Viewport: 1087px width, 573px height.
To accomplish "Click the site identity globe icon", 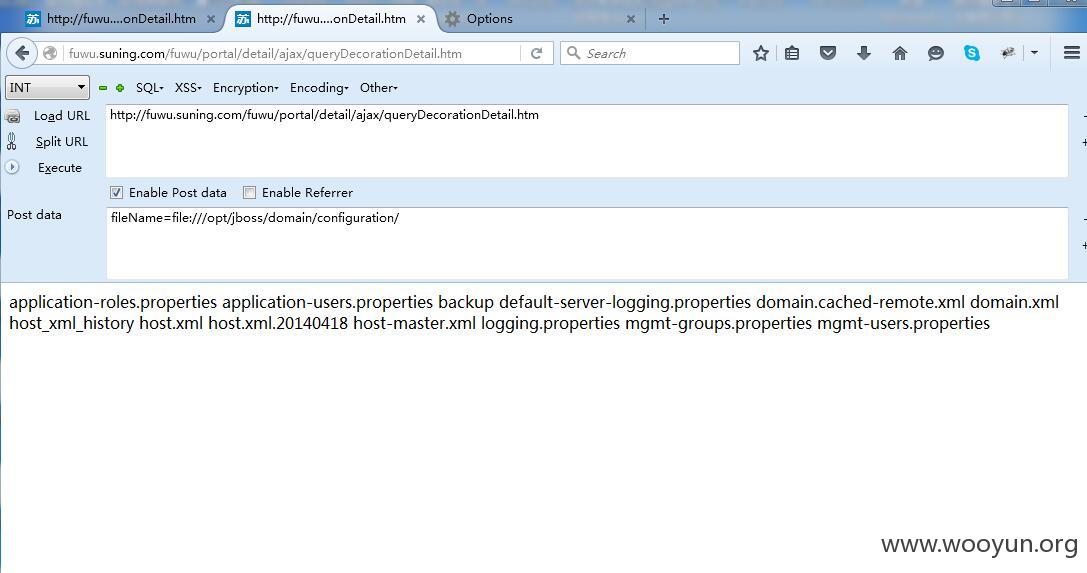I will (x=50, y=53).
